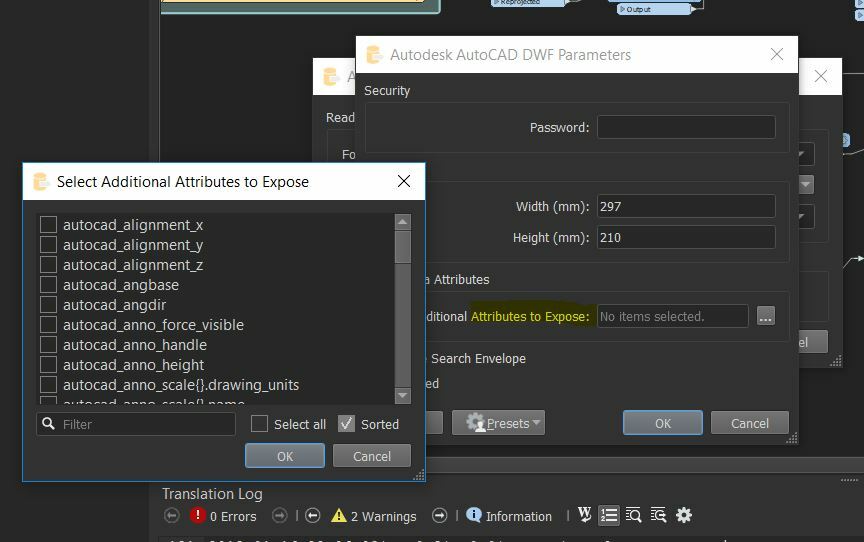
Task: Cancel the DWF Parameters dialog
Action: coord(750,423)
